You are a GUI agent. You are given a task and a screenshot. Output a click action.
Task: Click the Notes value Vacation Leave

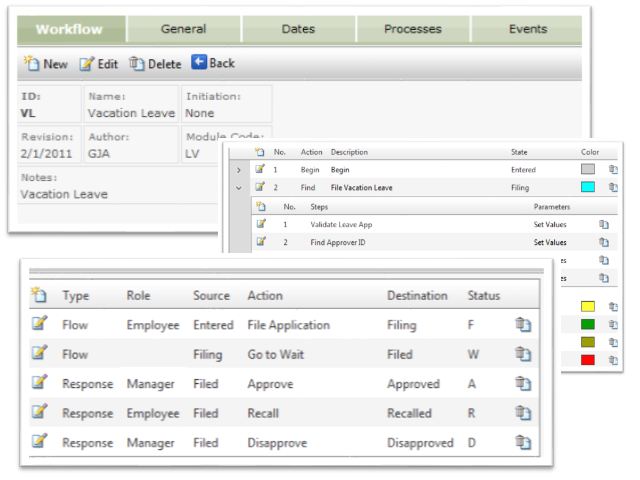(64, 194)
